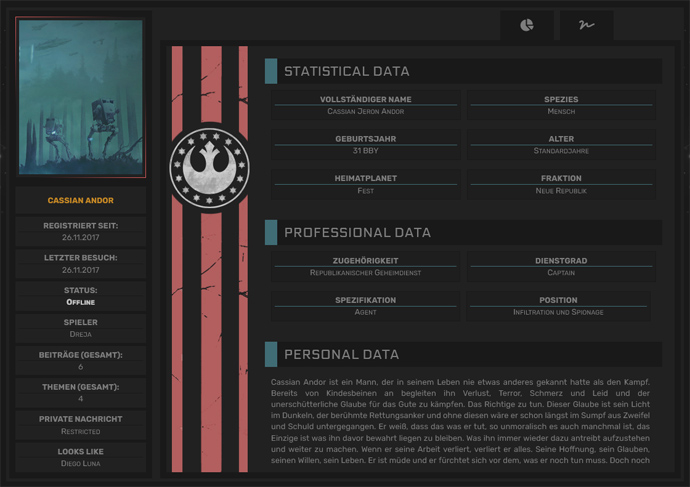
Task: Click the Looks Like Diego Luna entry
Action: [81, 457]
